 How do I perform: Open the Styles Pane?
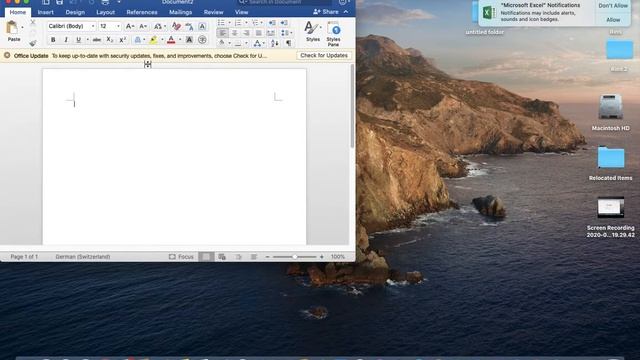[333, 34]
